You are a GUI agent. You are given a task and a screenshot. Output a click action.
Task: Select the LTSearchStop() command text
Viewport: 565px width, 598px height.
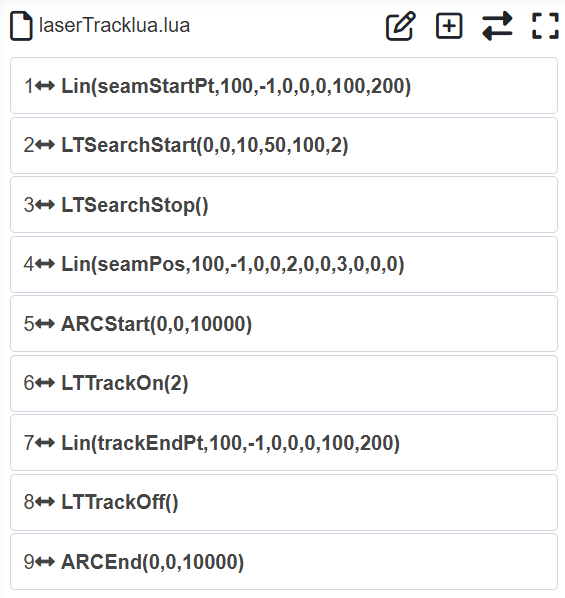tap(135, 205)
